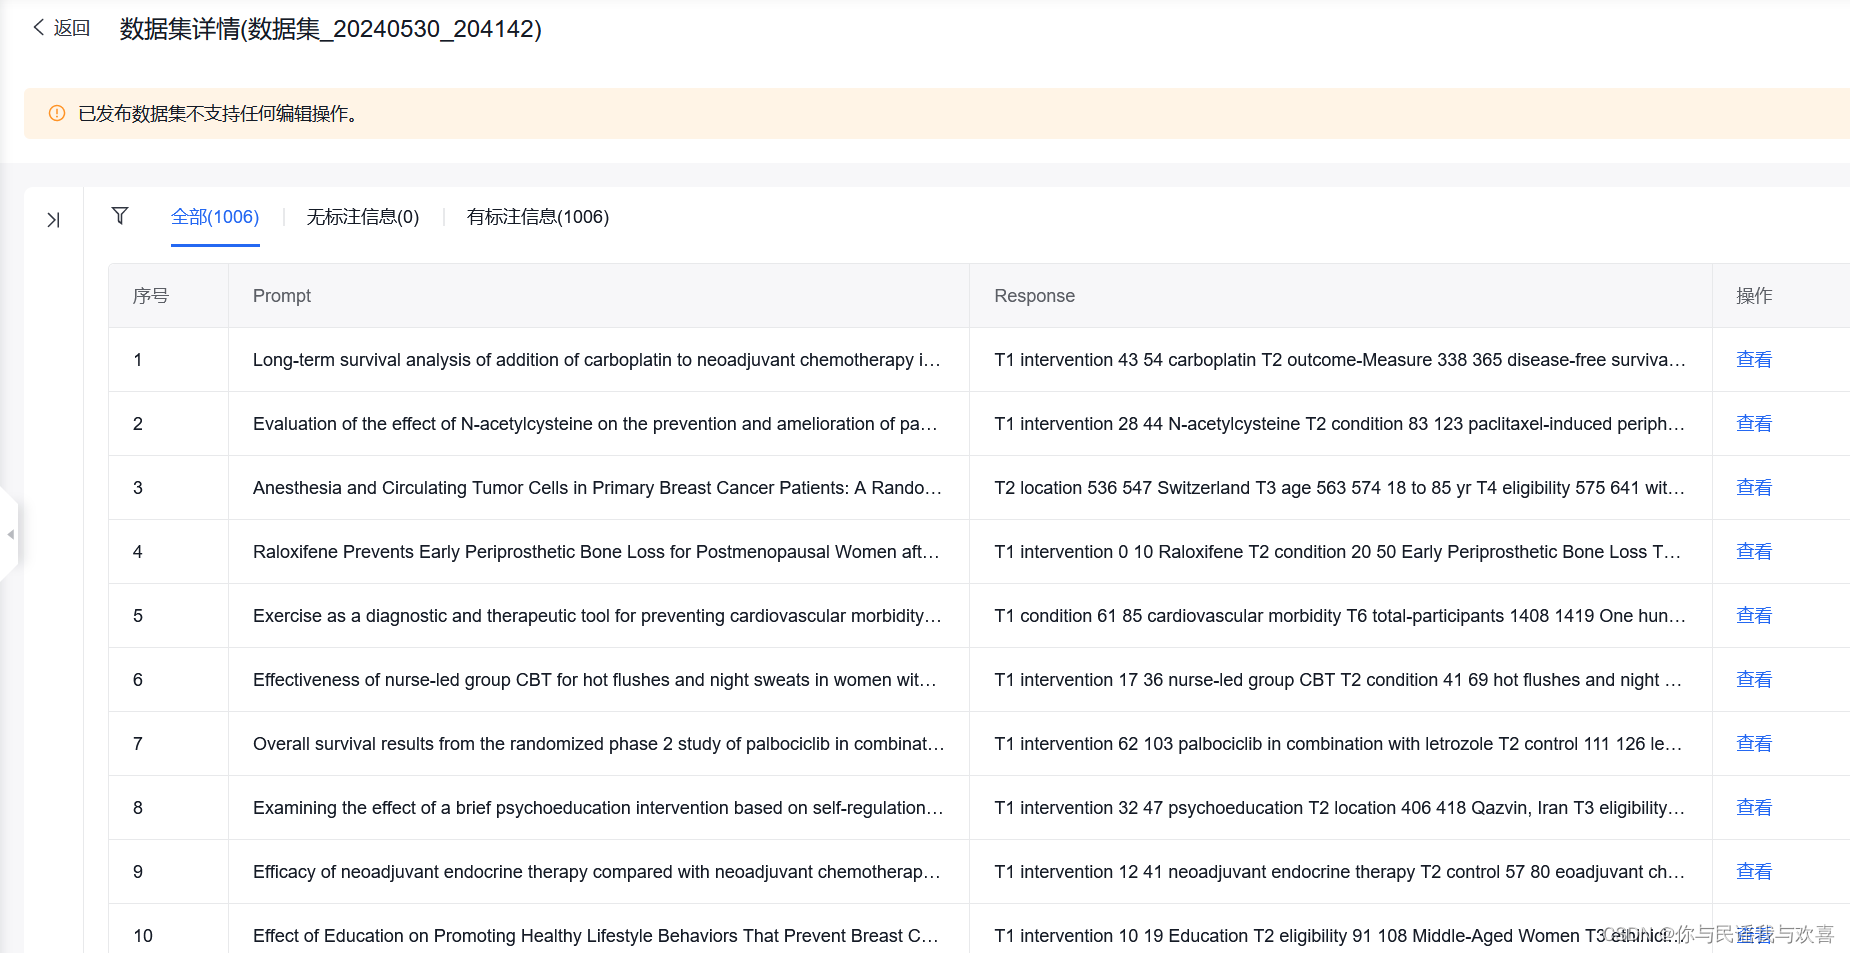
Task: Click 查看 for row 2 N-acetylcysteine
Action: point(1754,424)
